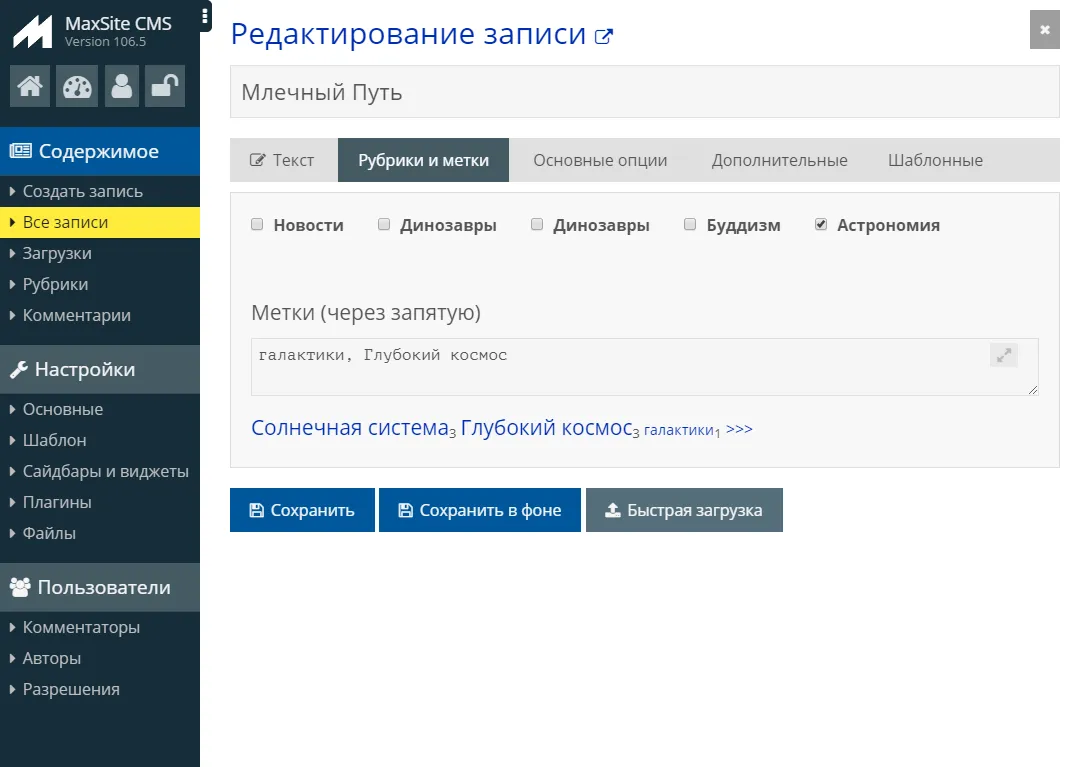Switch to the Основные опции tab

(x=600, y=159)
